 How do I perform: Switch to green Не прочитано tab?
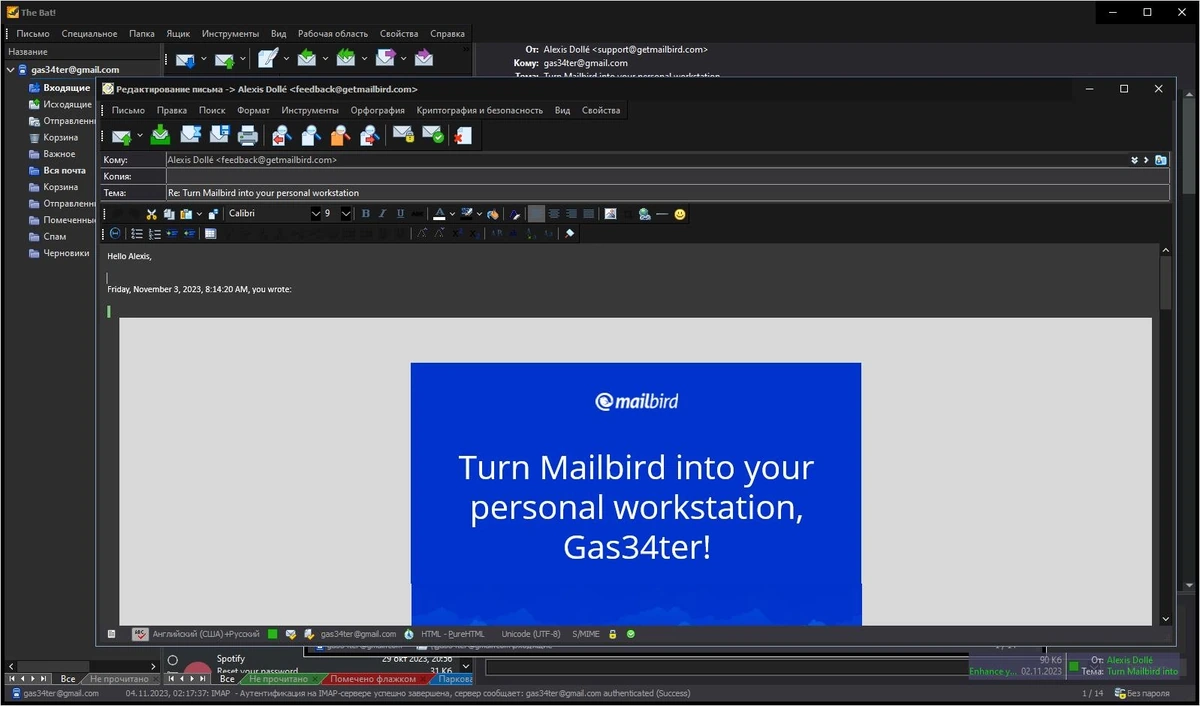pyautogui.click(x=279, y=679)
